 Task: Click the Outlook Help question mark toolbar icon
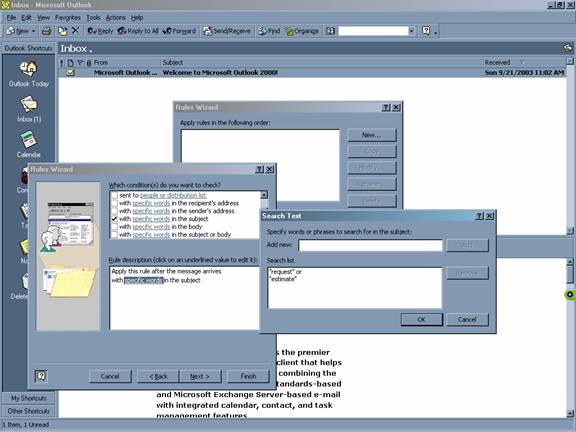coord(426,31)
